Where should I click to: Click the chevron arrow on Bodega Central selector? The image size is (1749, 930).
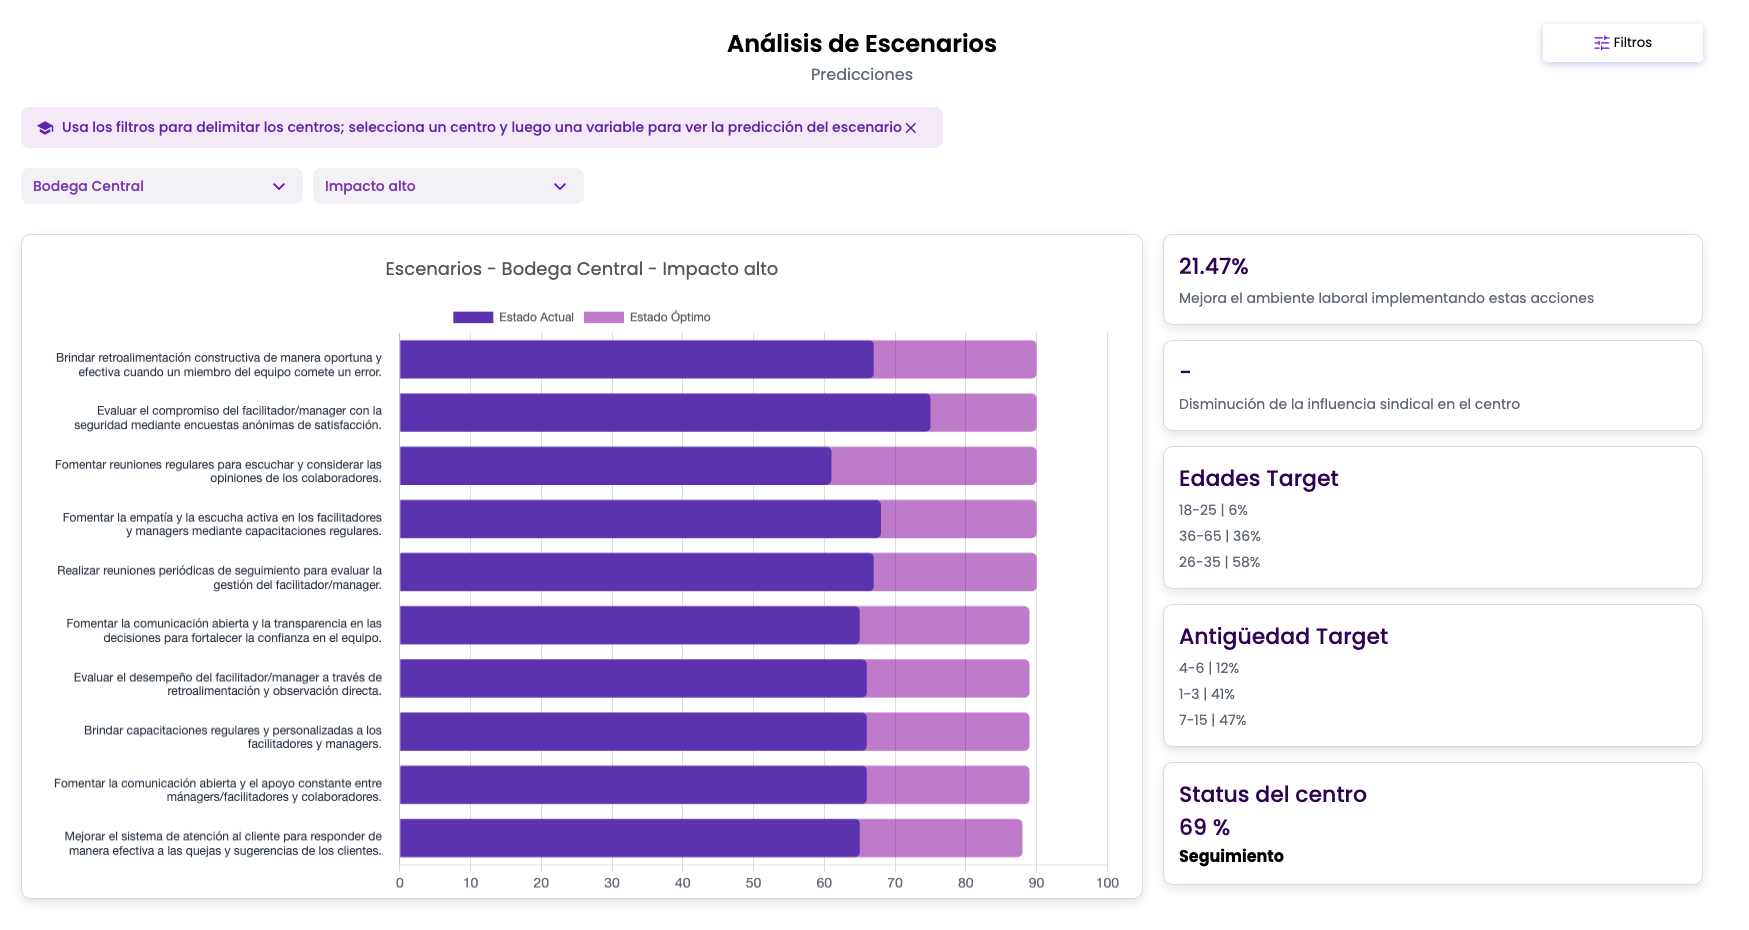(x=279, y=186)
